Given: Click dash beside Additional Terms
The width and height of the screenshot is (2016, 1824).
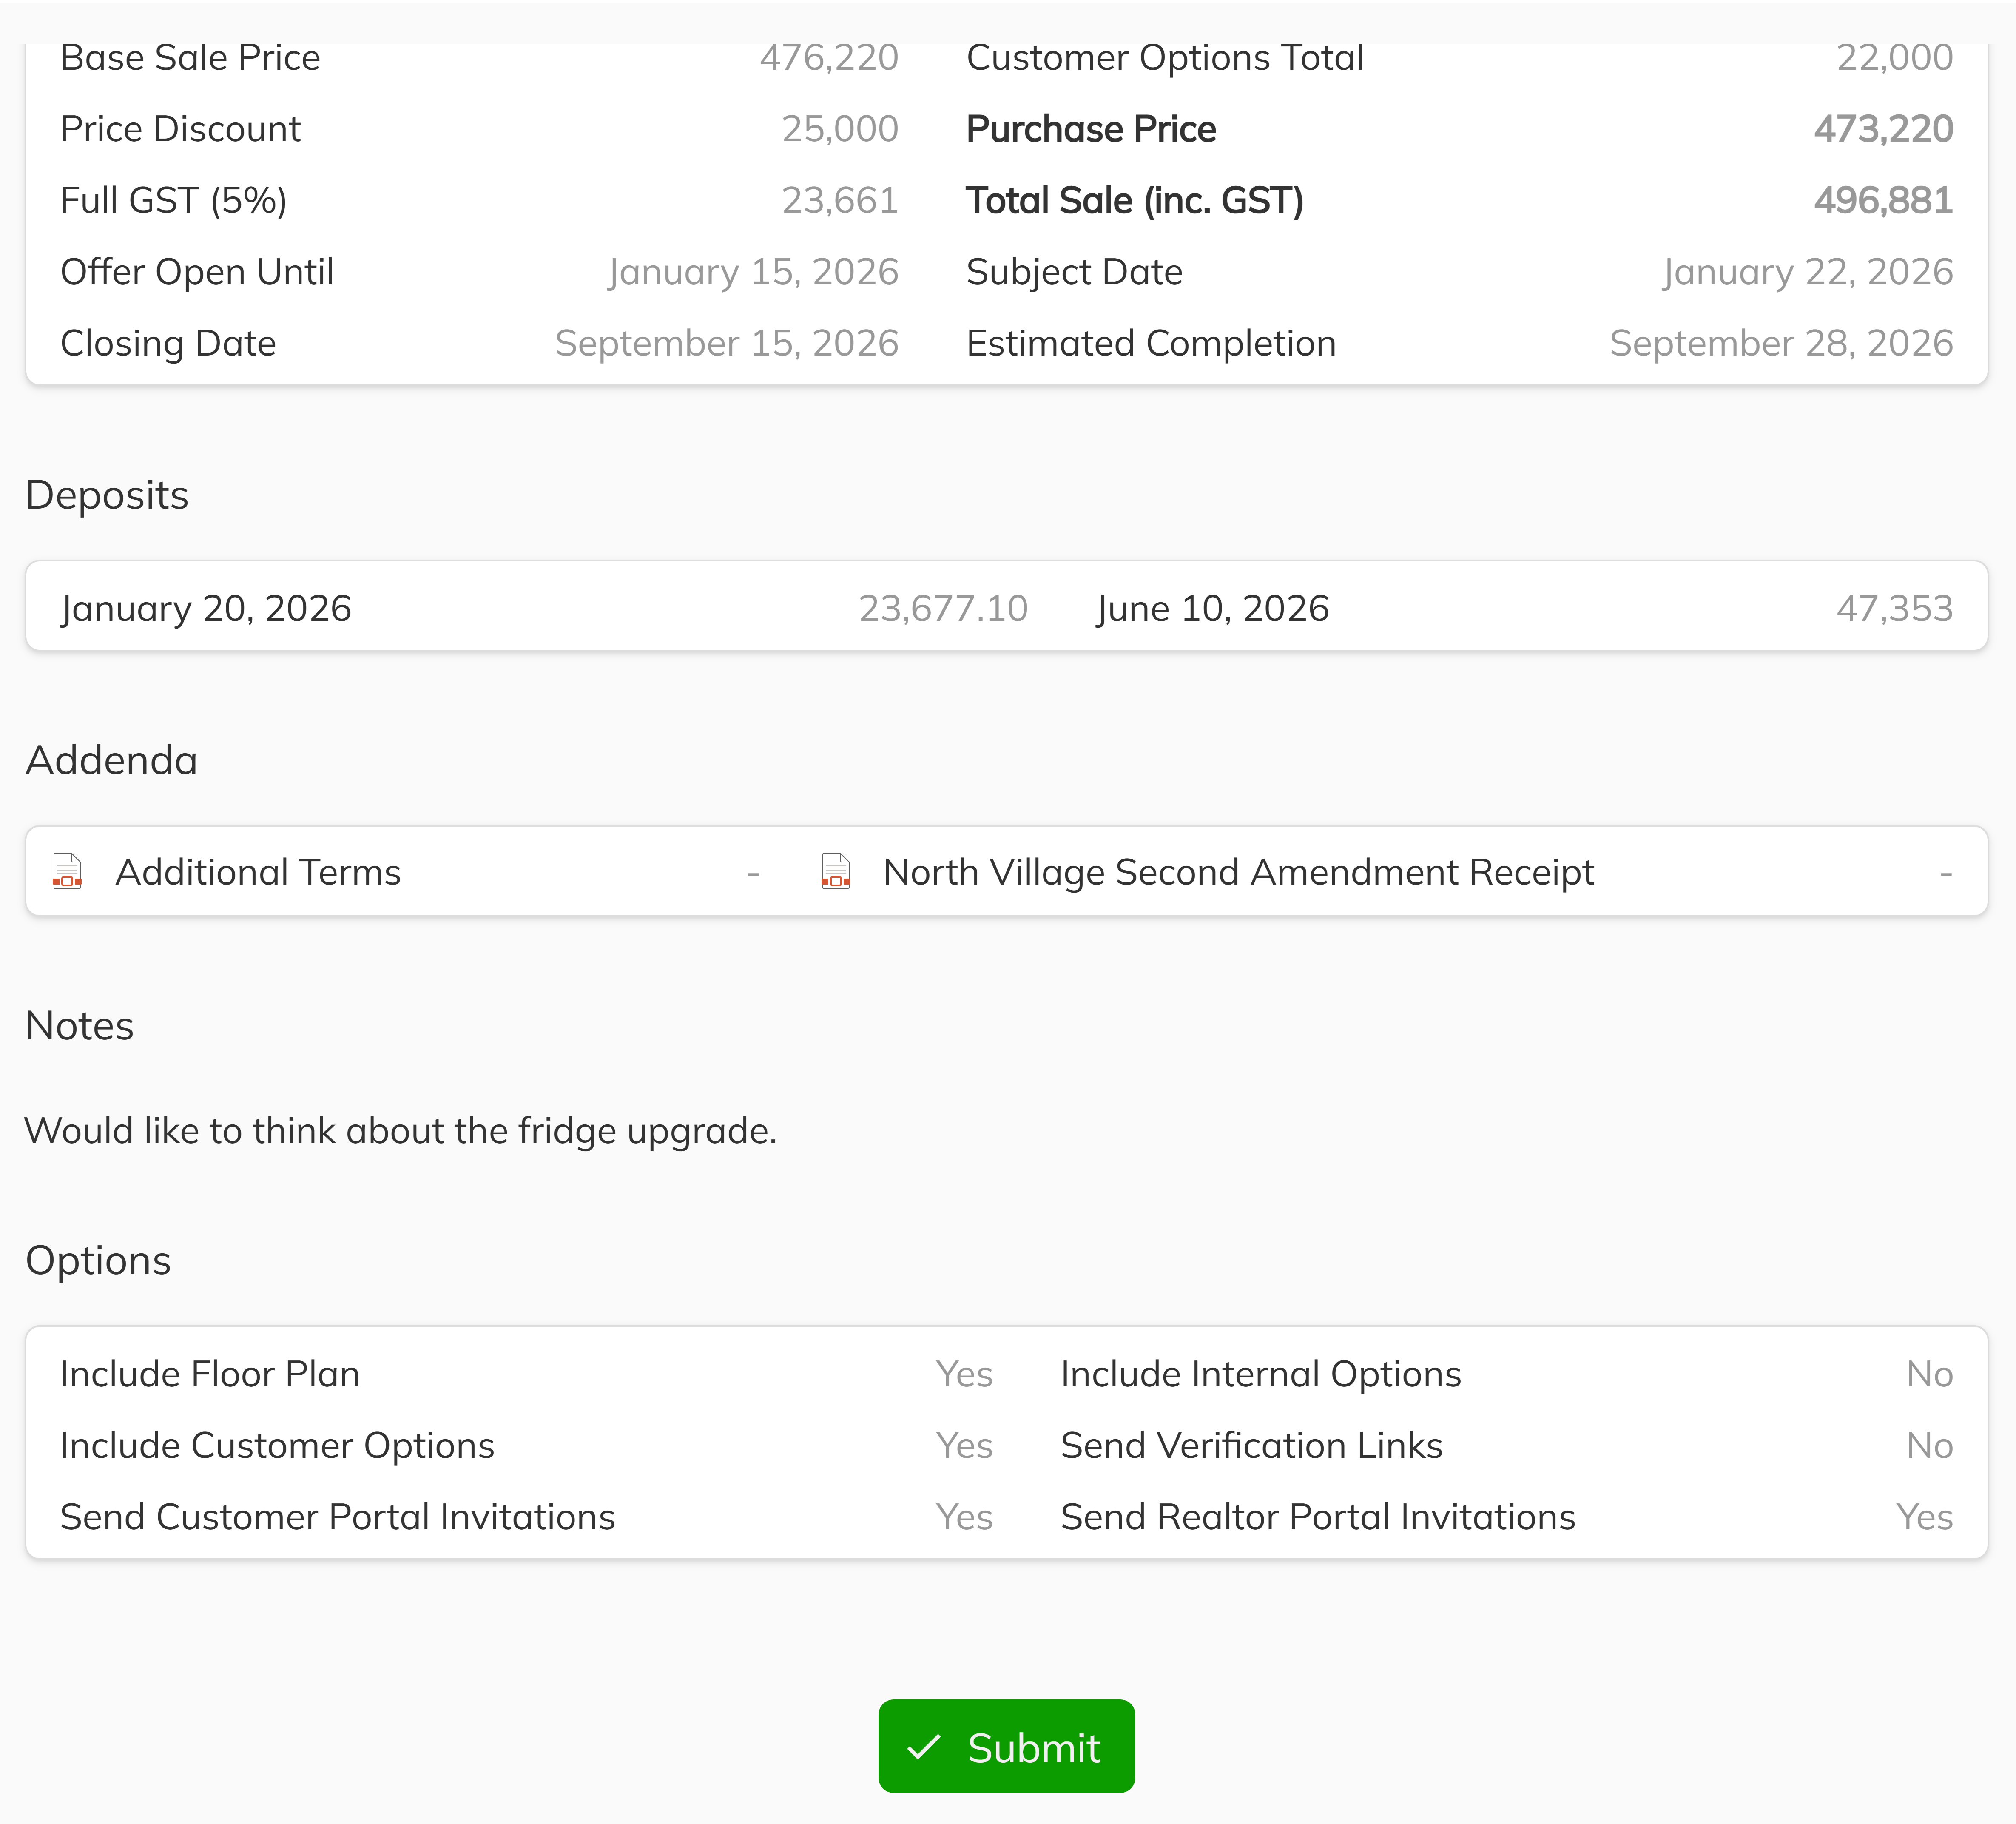Looking at the screenshot, I should [753, 874].
